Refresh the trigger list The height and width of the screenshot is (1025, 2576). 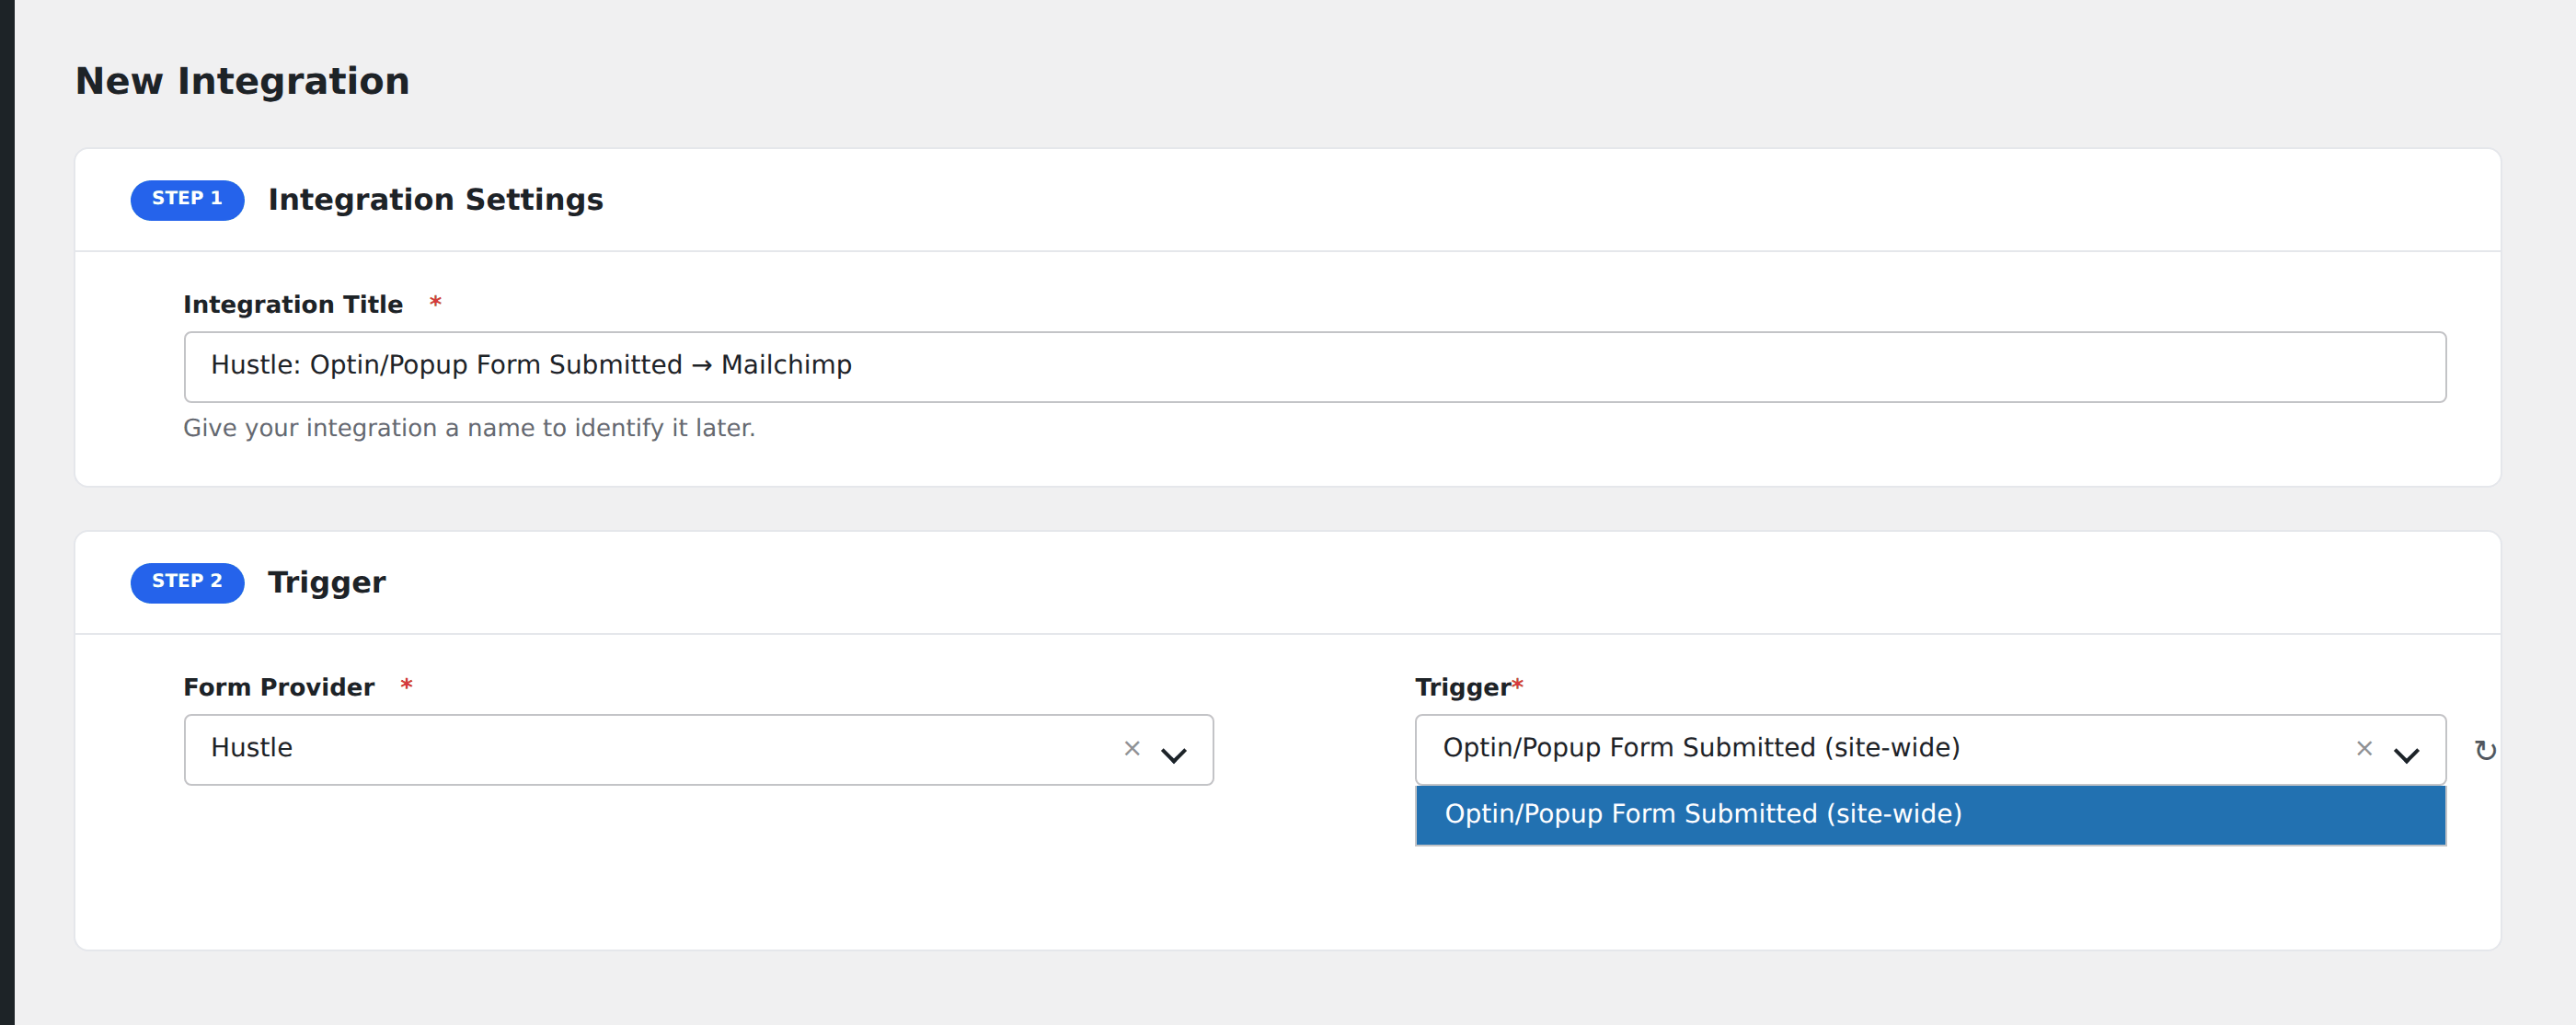coord(2485,750)
